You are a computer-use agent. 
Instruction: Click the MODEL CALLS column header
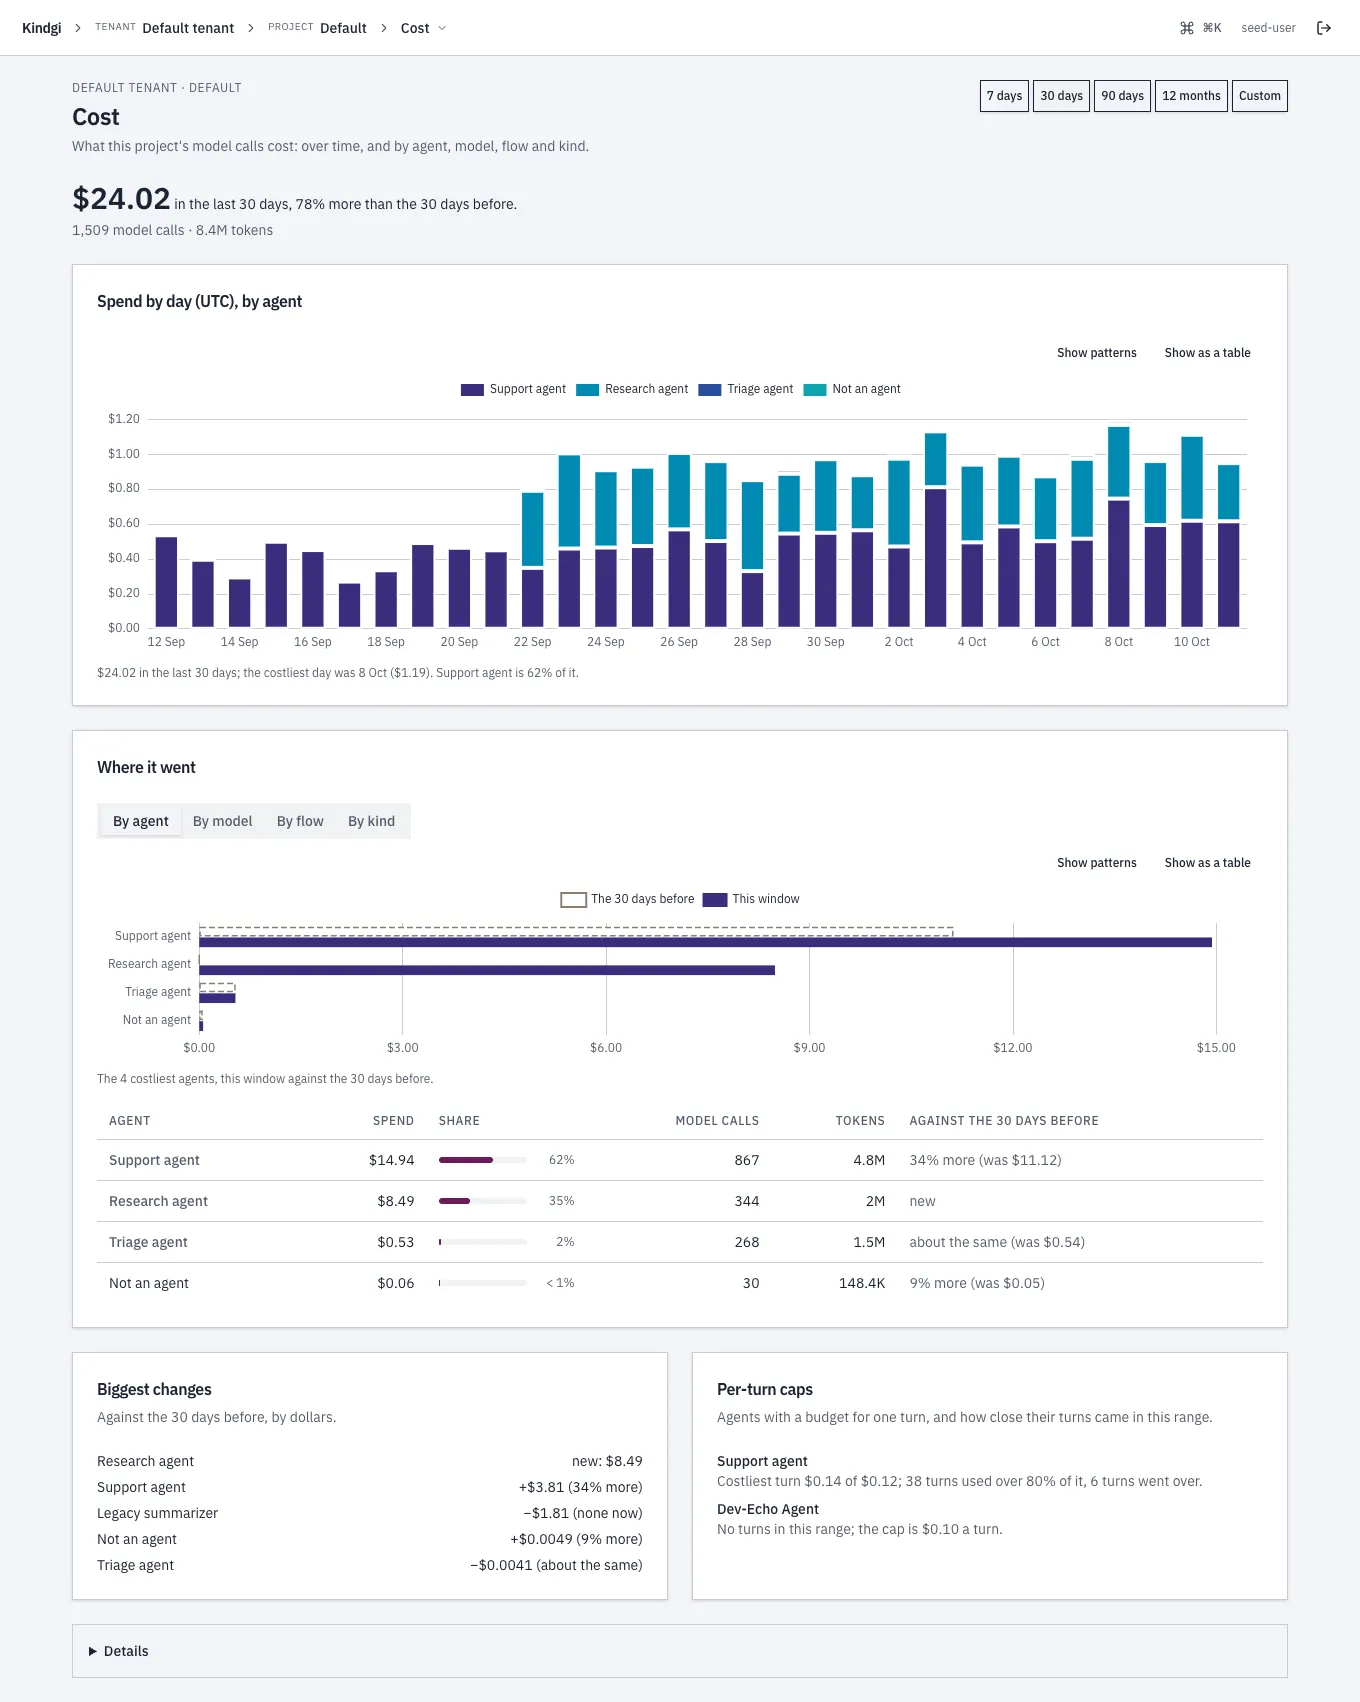pyautogui.click(x=717, y=1121)
